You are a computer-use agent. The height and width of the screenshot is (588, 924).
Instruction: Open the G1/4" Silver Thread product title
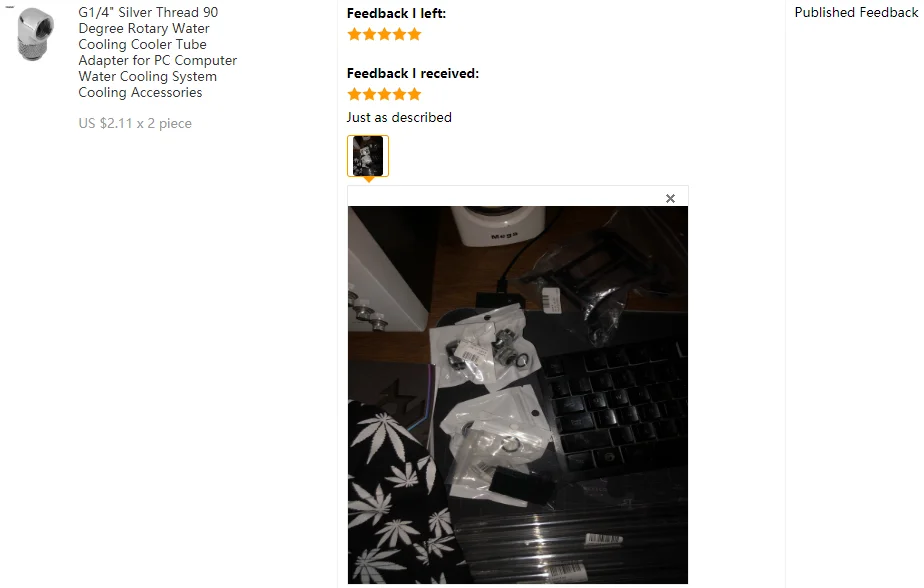[157, 52]
